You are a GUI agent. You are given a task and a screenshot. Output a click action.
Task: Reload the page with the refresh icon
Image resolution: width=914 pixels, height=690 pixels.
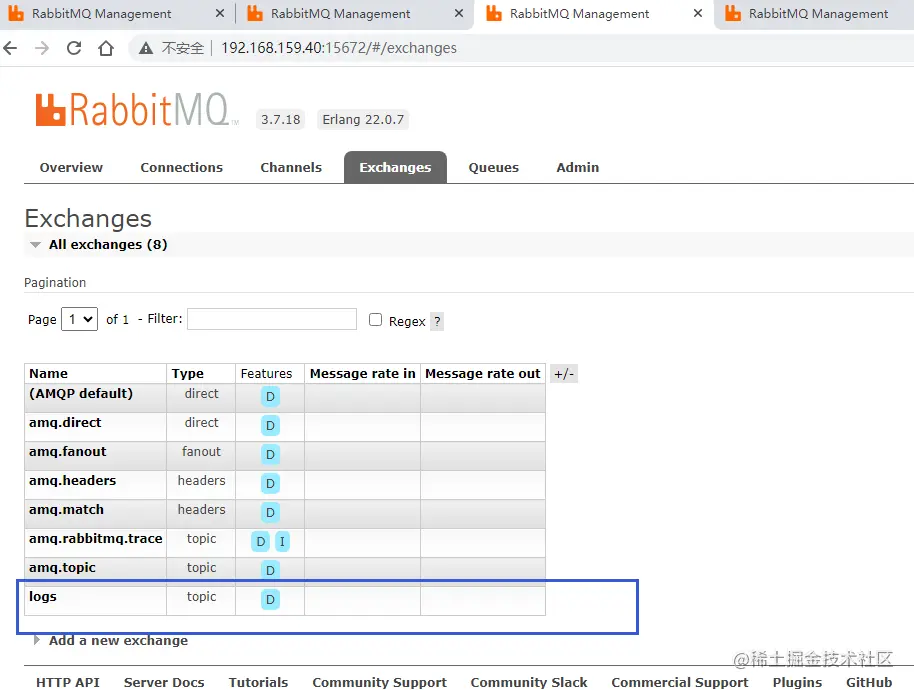[x=74, y=48]
